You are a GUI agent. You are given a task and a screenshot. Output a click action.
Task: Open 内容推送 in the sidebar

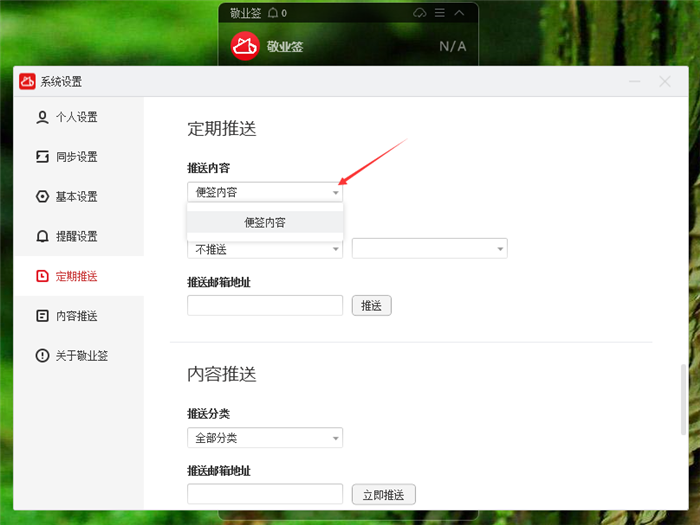[79, 316]
